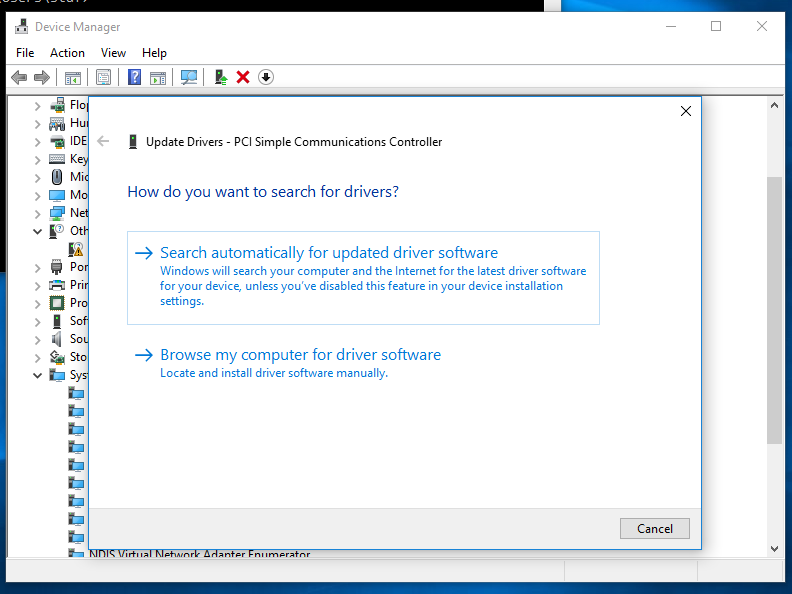Click Scan for hardware changes monitor icon
The width and height of the screenshot is (792, 594).
189,77
